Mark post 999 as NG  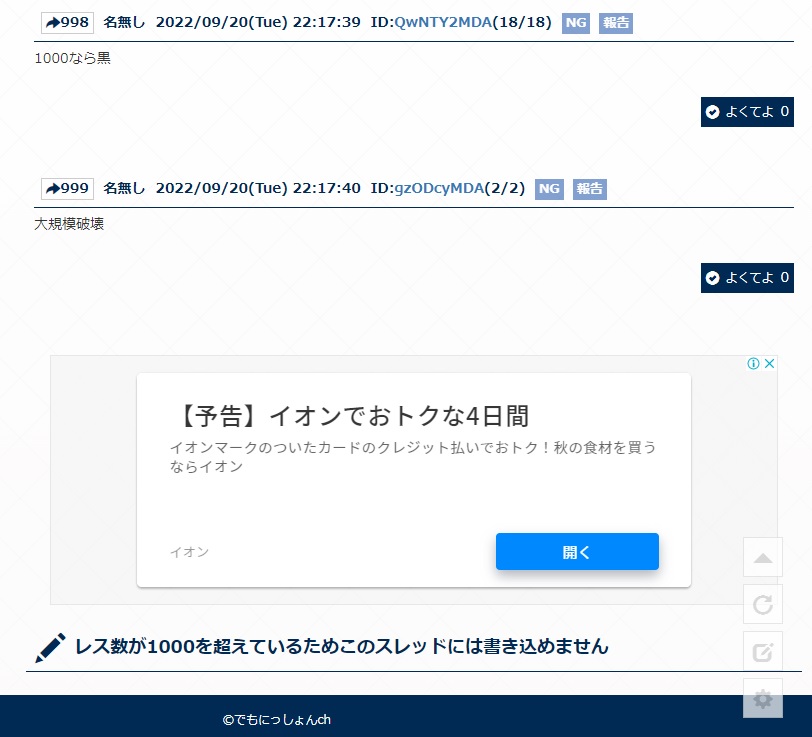pyautogui.click(x=549, y=189)
